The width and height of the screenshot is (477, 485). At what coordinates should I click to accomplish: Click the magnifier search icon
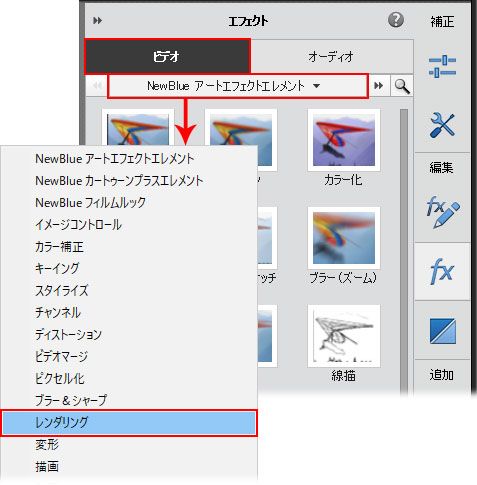coord(402,86)
